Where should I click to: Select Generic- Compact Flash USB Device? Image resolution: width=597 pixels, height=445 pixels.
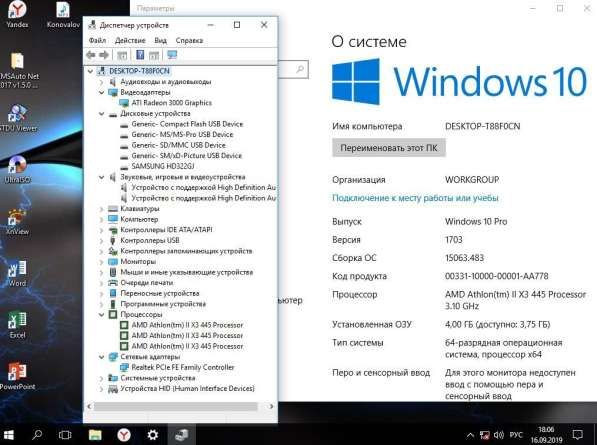(x=187, y=124)
